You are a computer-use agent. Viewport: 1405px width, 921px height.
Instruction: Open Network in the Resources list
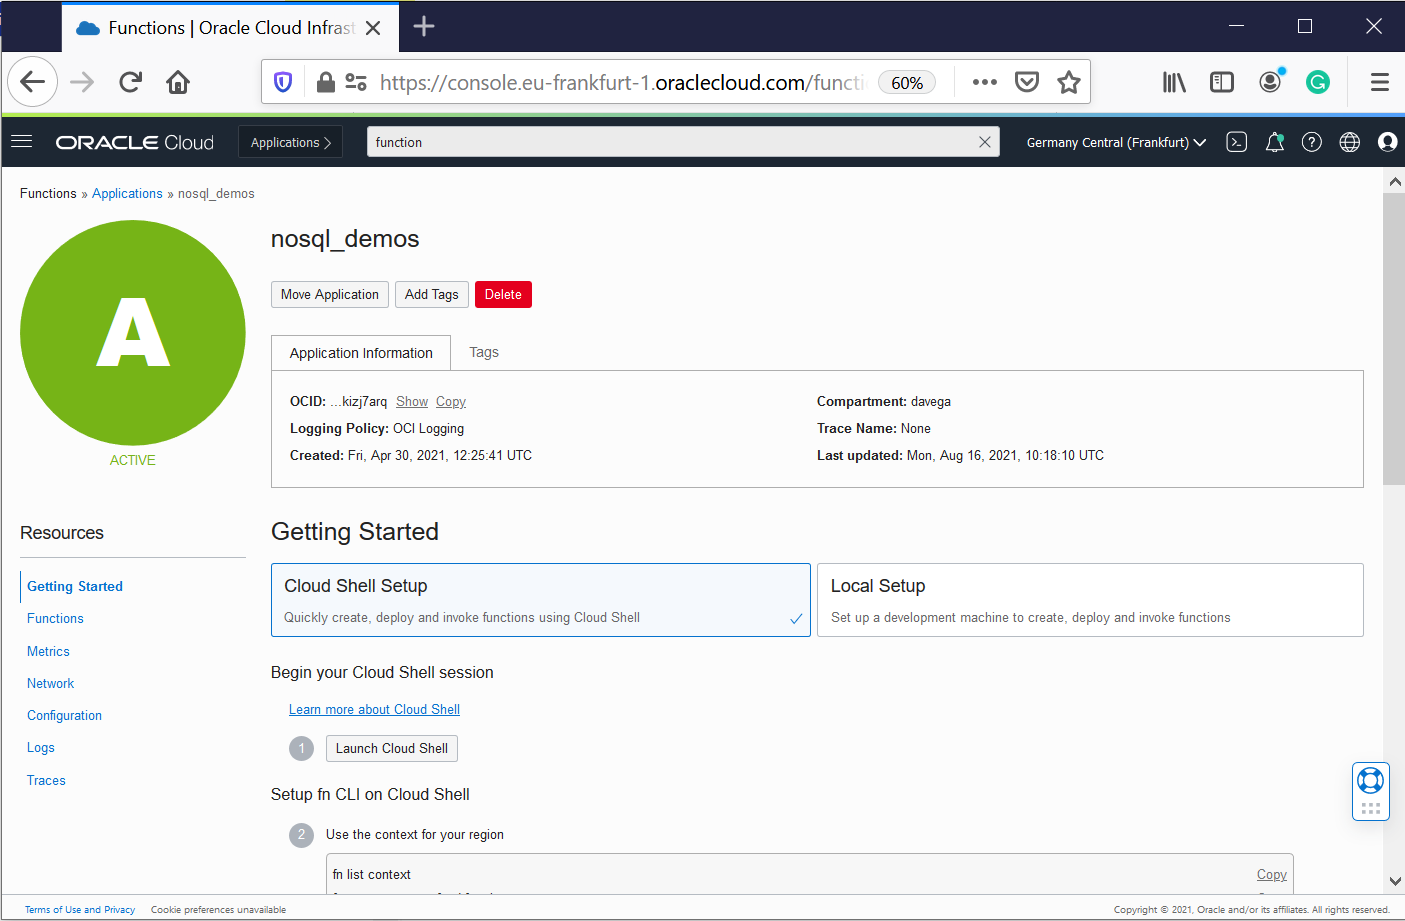[x=50, y=683]
